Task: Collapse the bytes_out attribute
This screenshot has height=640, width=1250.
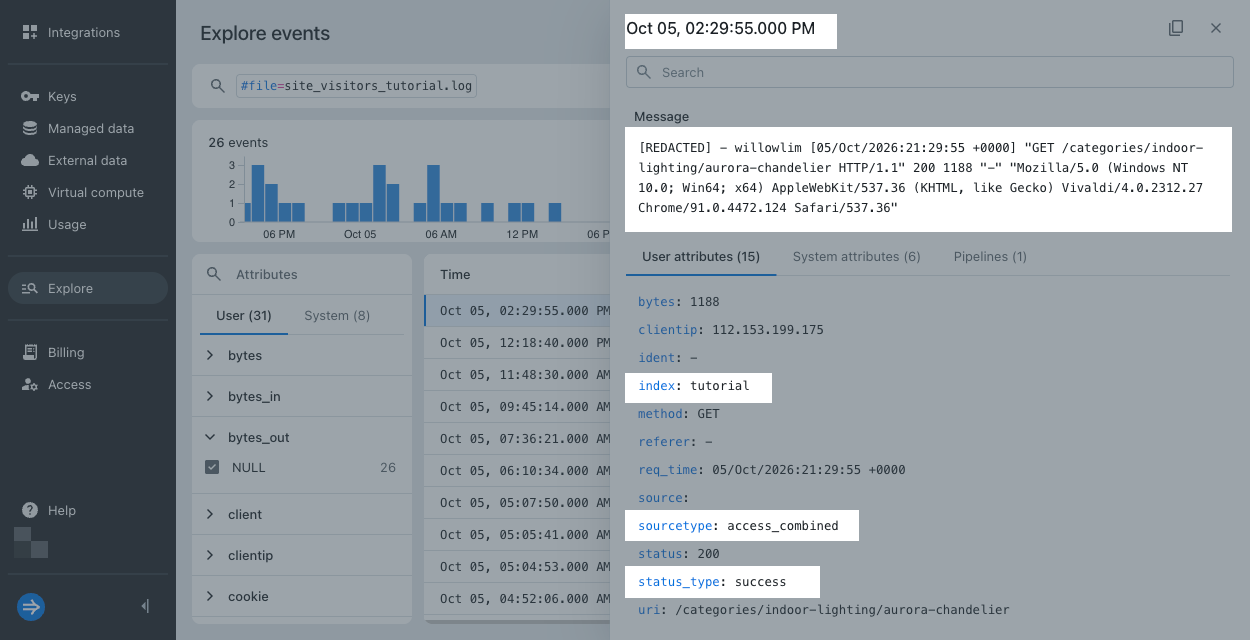Action: (x=210, y=437)
